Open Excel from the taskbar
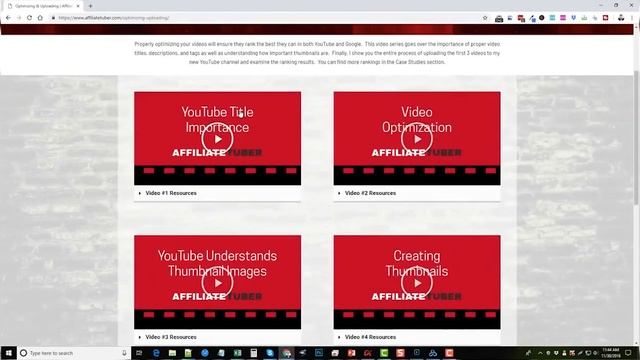The width and height of the screenshot is (640, 360). [x=237, y=353]
